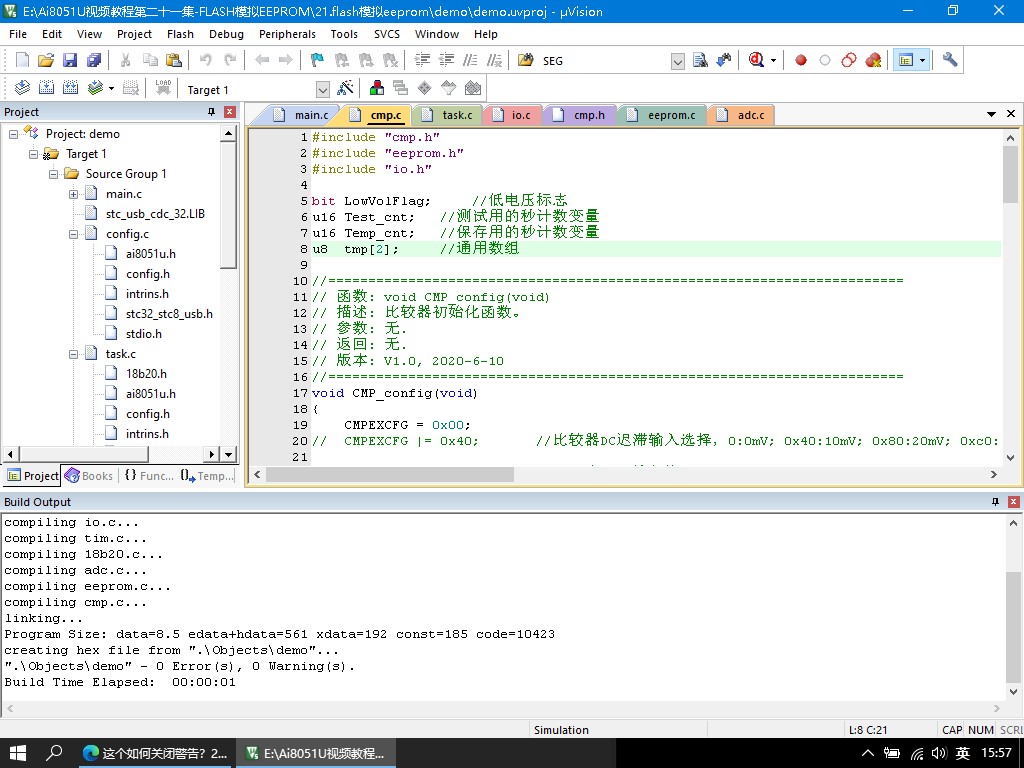Toggle window layout button in toolbar
This screenshot has height=768, width=1024.
tap(906, 60)
